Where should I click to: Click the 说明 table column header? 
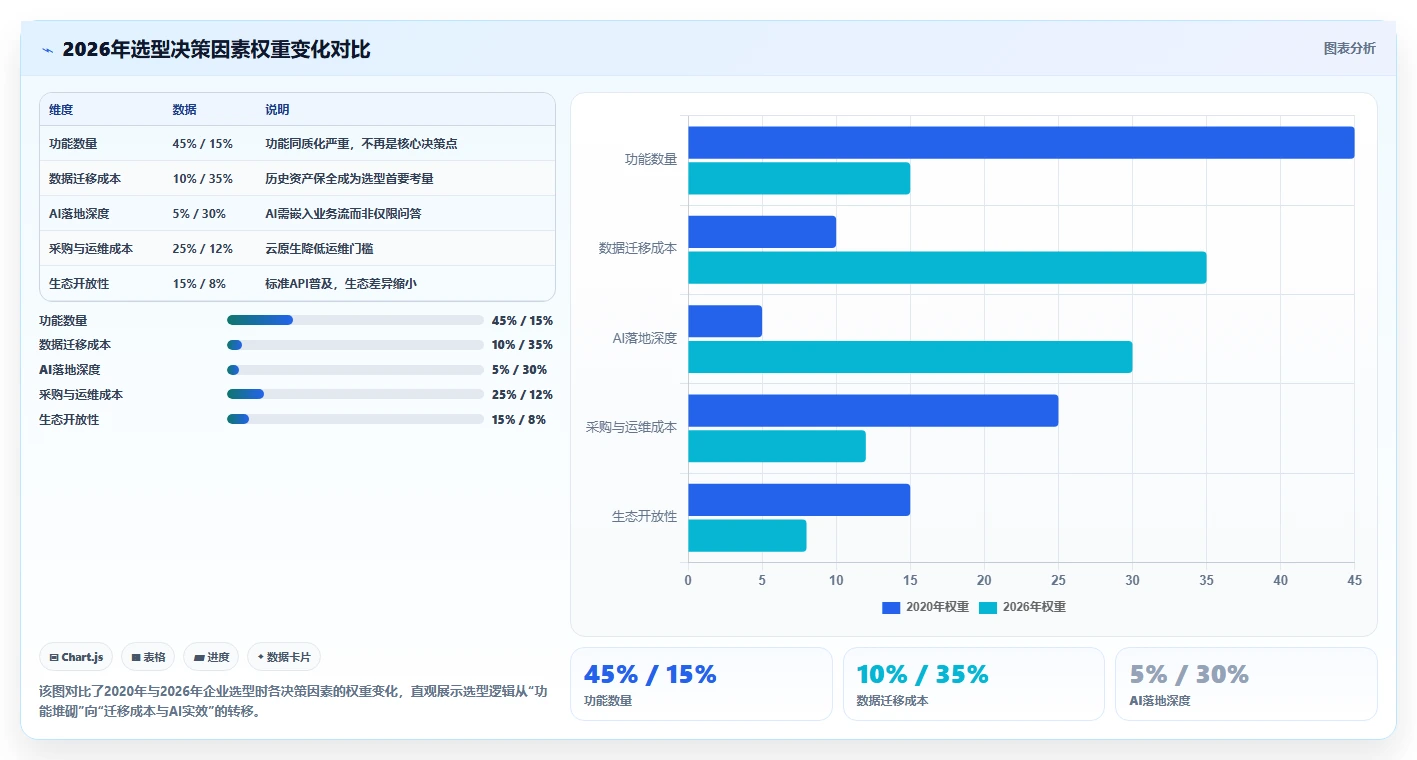(x=277, y=110)
